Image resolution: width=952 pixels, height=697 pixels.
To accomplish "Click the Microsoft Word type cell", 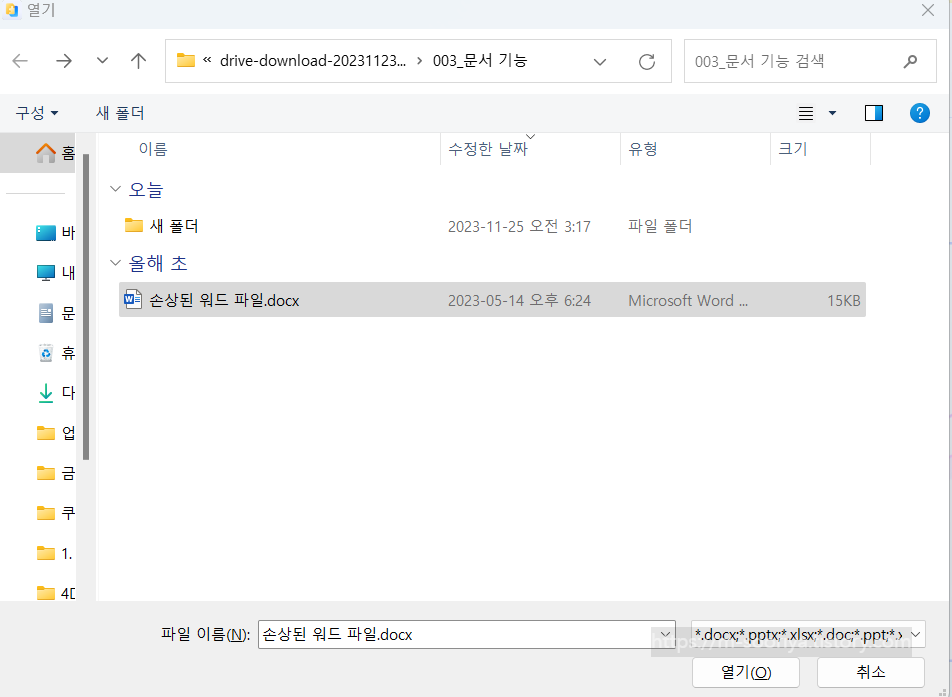I will click(688, 301).
